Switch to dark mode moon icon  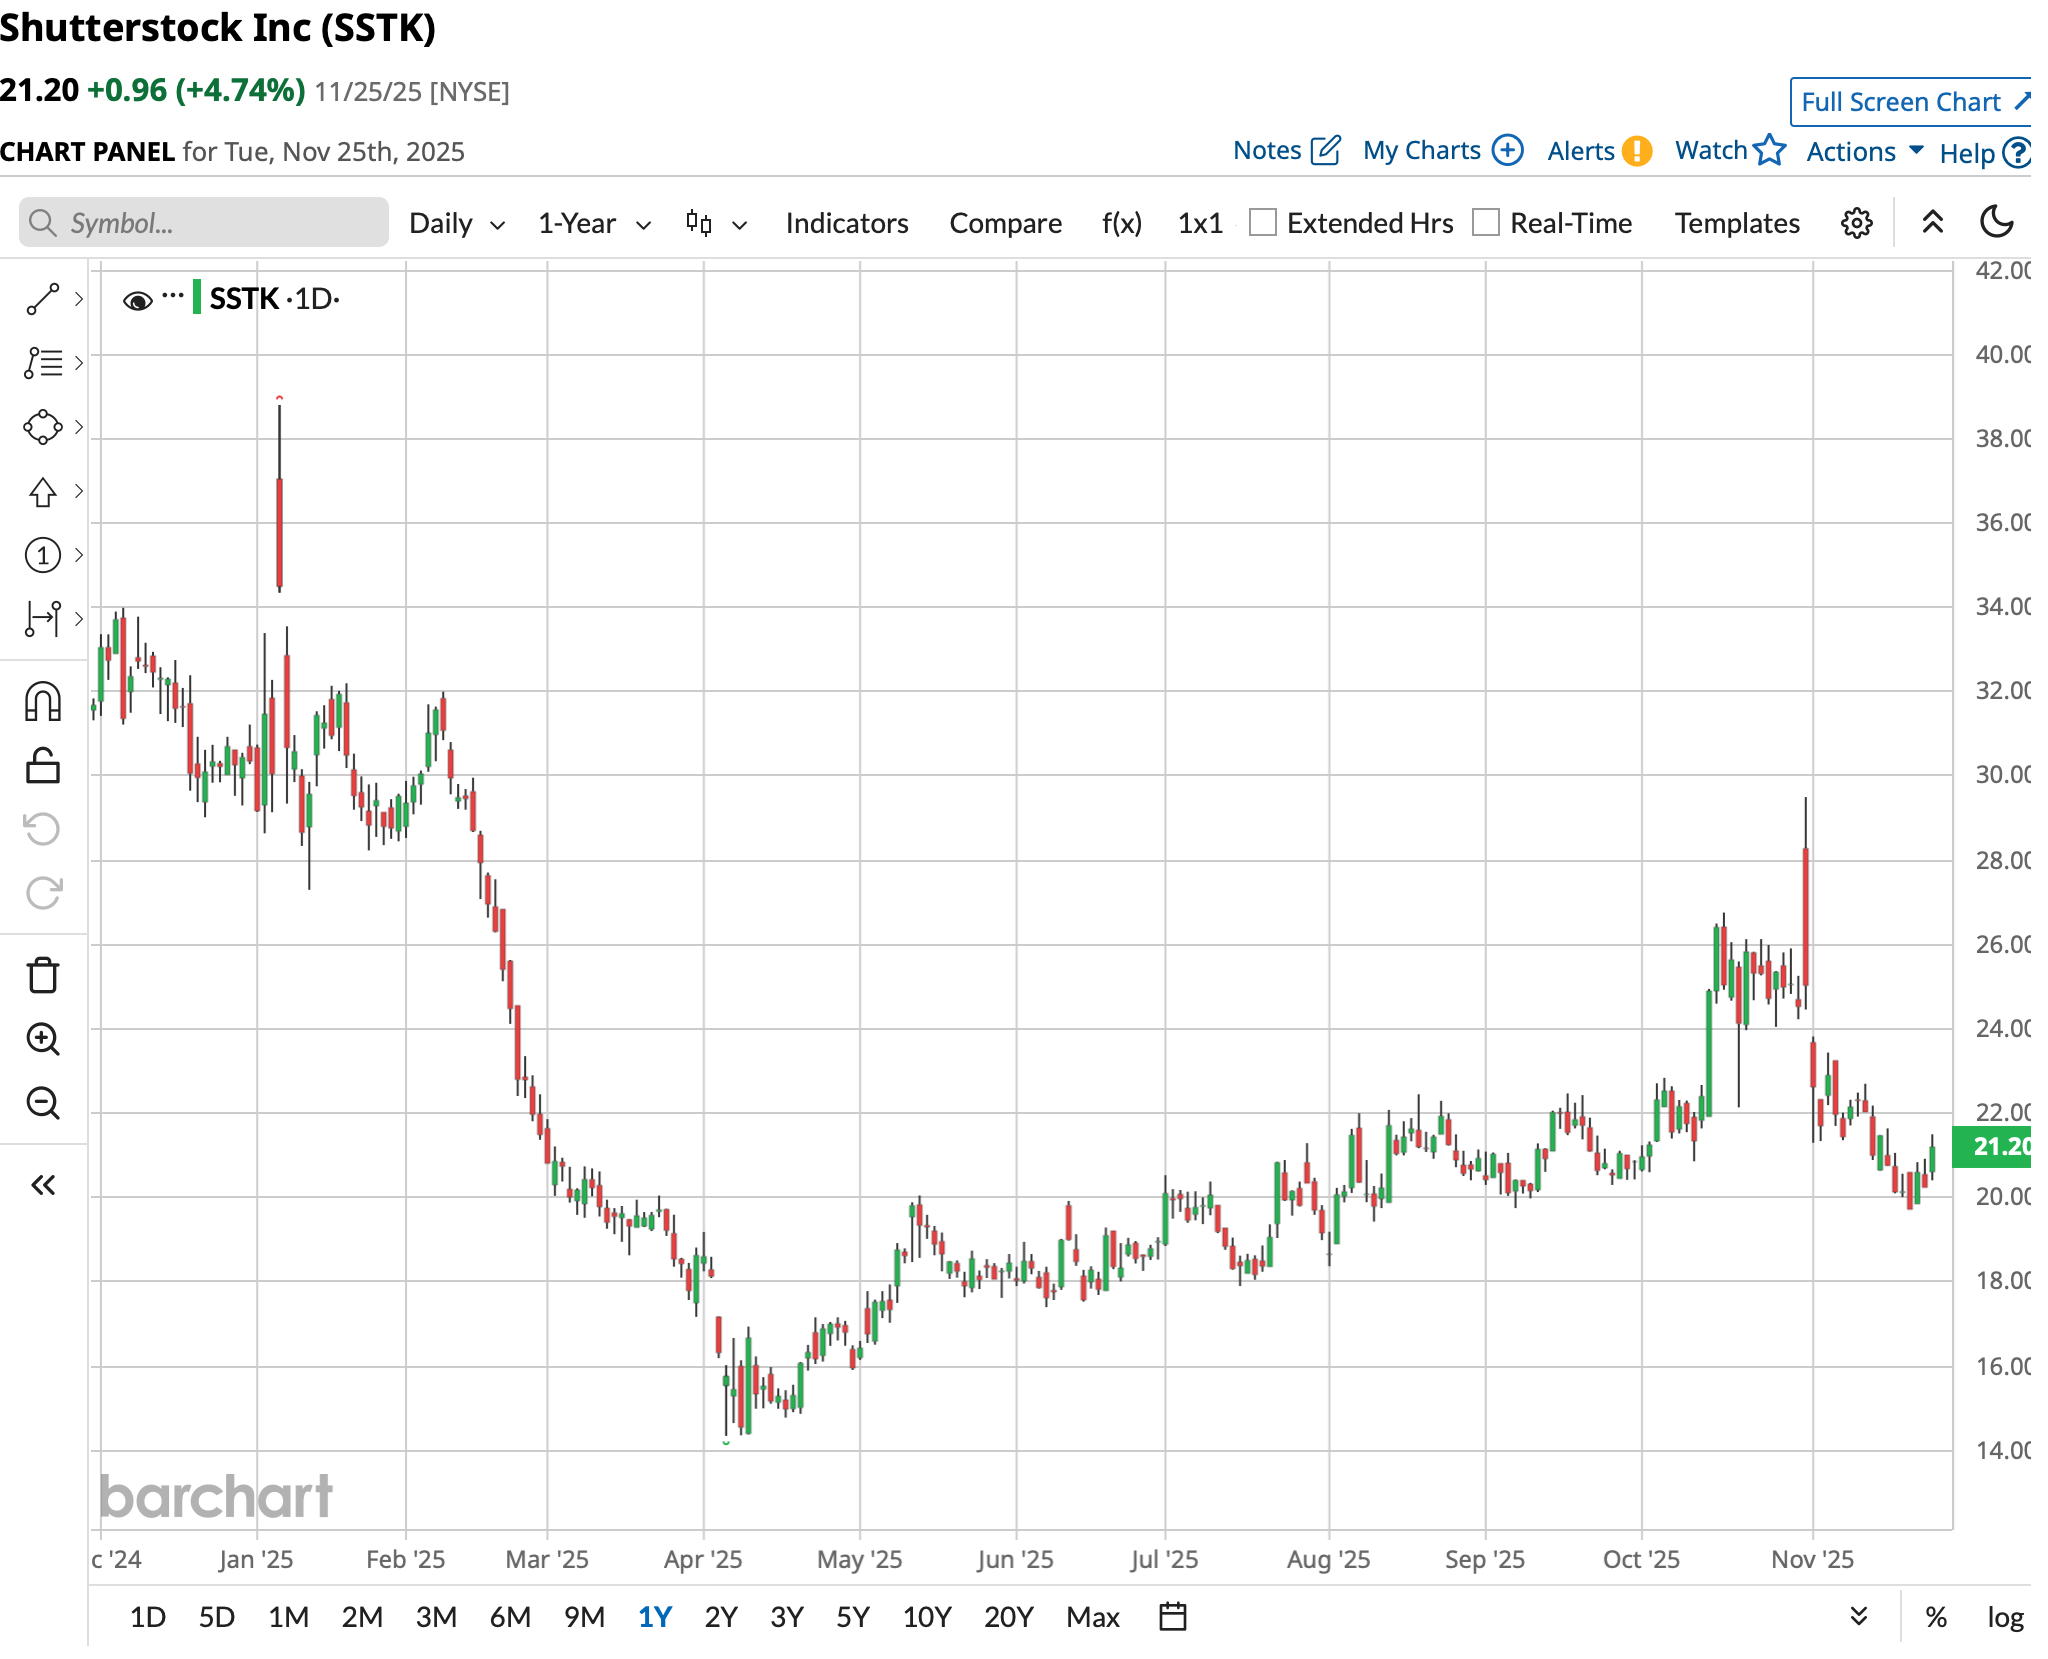[1997, 222]
